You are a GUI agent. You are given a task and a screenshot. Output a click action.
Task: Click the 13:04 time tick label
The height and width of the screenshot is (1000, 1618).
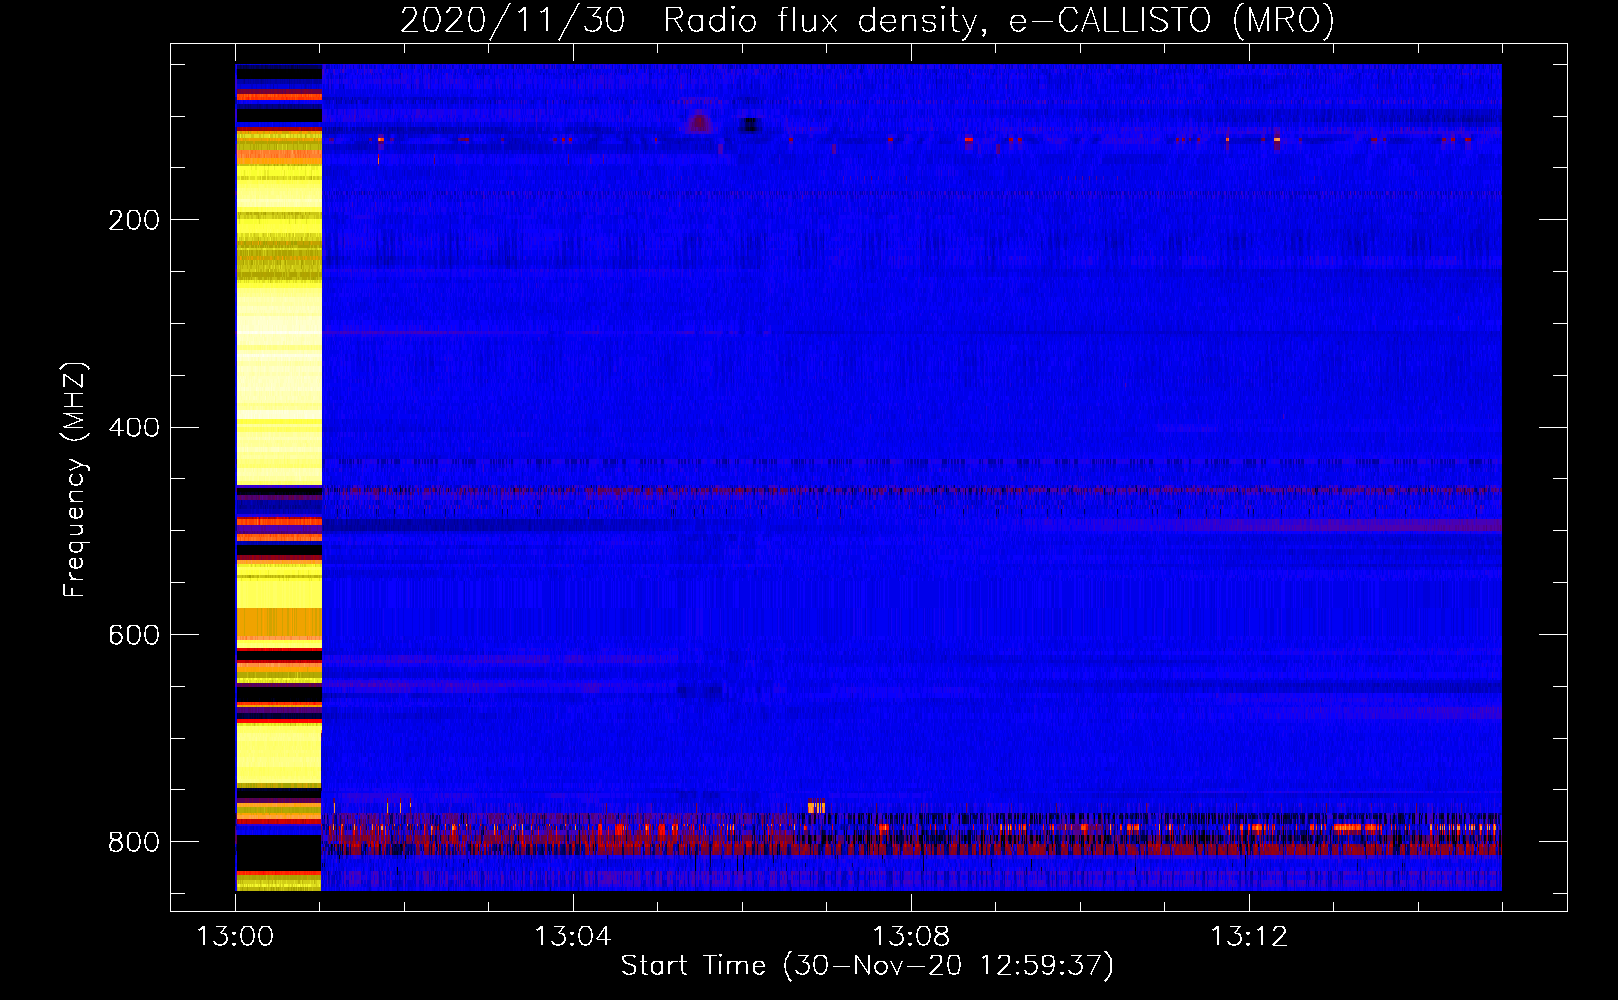[572, 937]
